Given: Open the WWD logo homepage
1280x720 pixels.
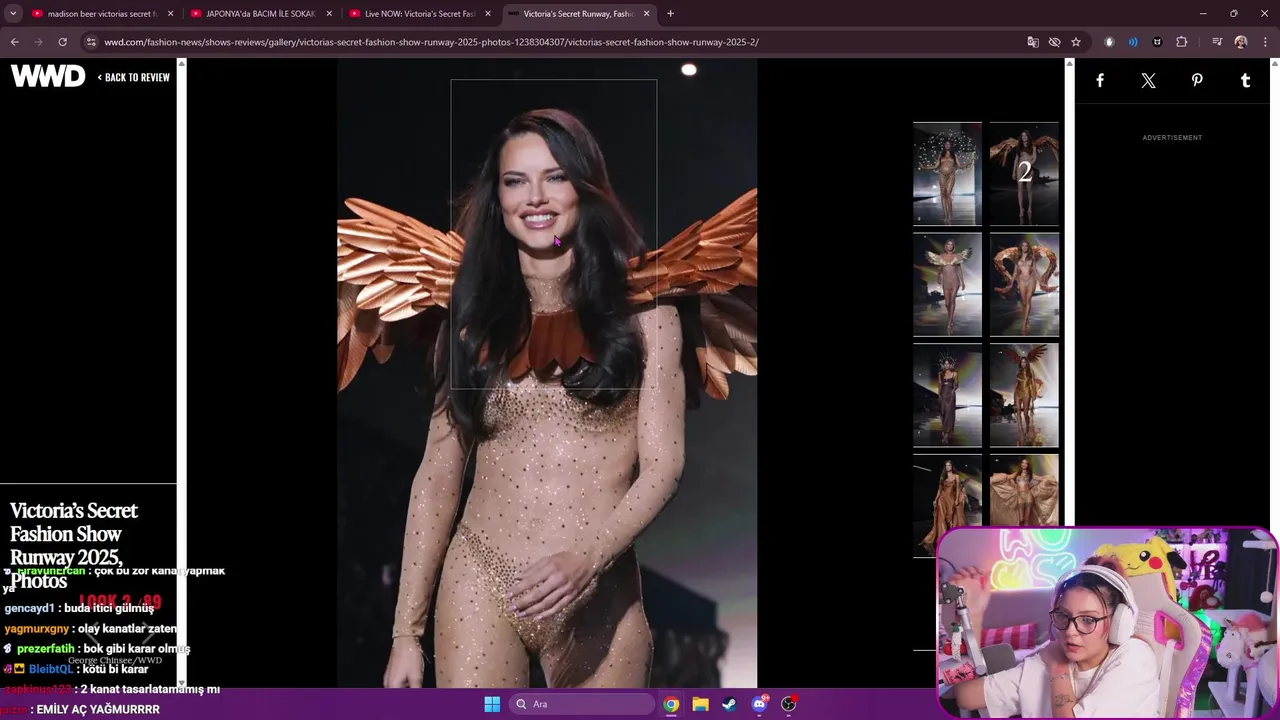Looking at the screenshot, I should pyautogui.click(x=48, y=76).
